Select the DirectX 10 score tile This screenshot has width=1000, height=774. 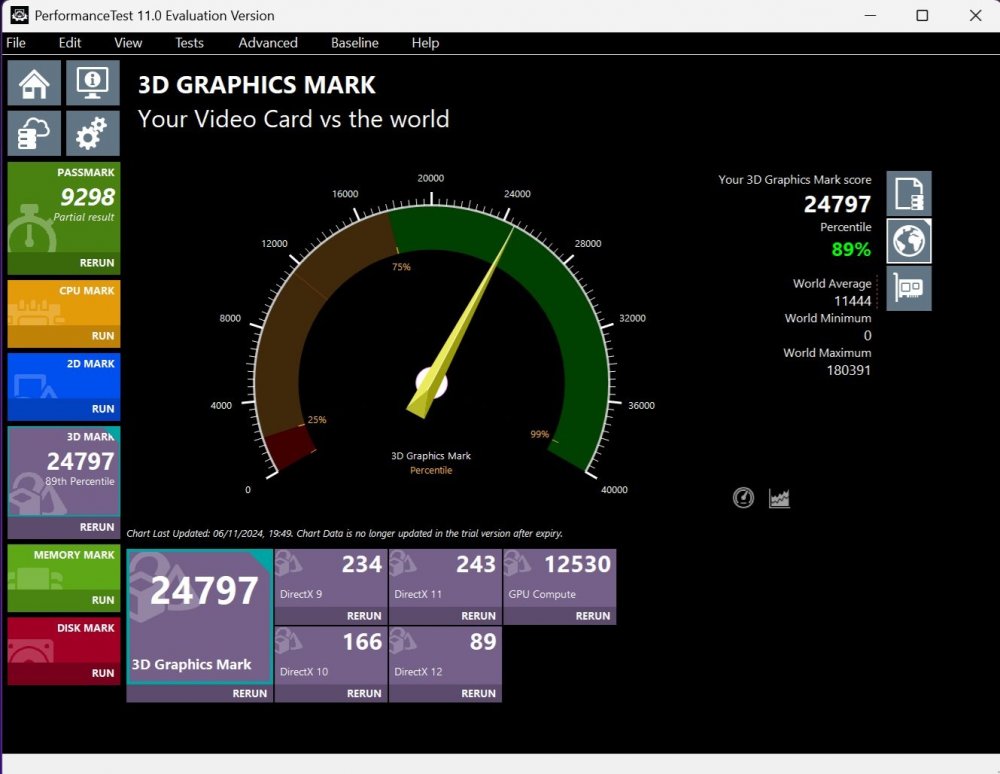pyautogui.click(x=330, y=655)
